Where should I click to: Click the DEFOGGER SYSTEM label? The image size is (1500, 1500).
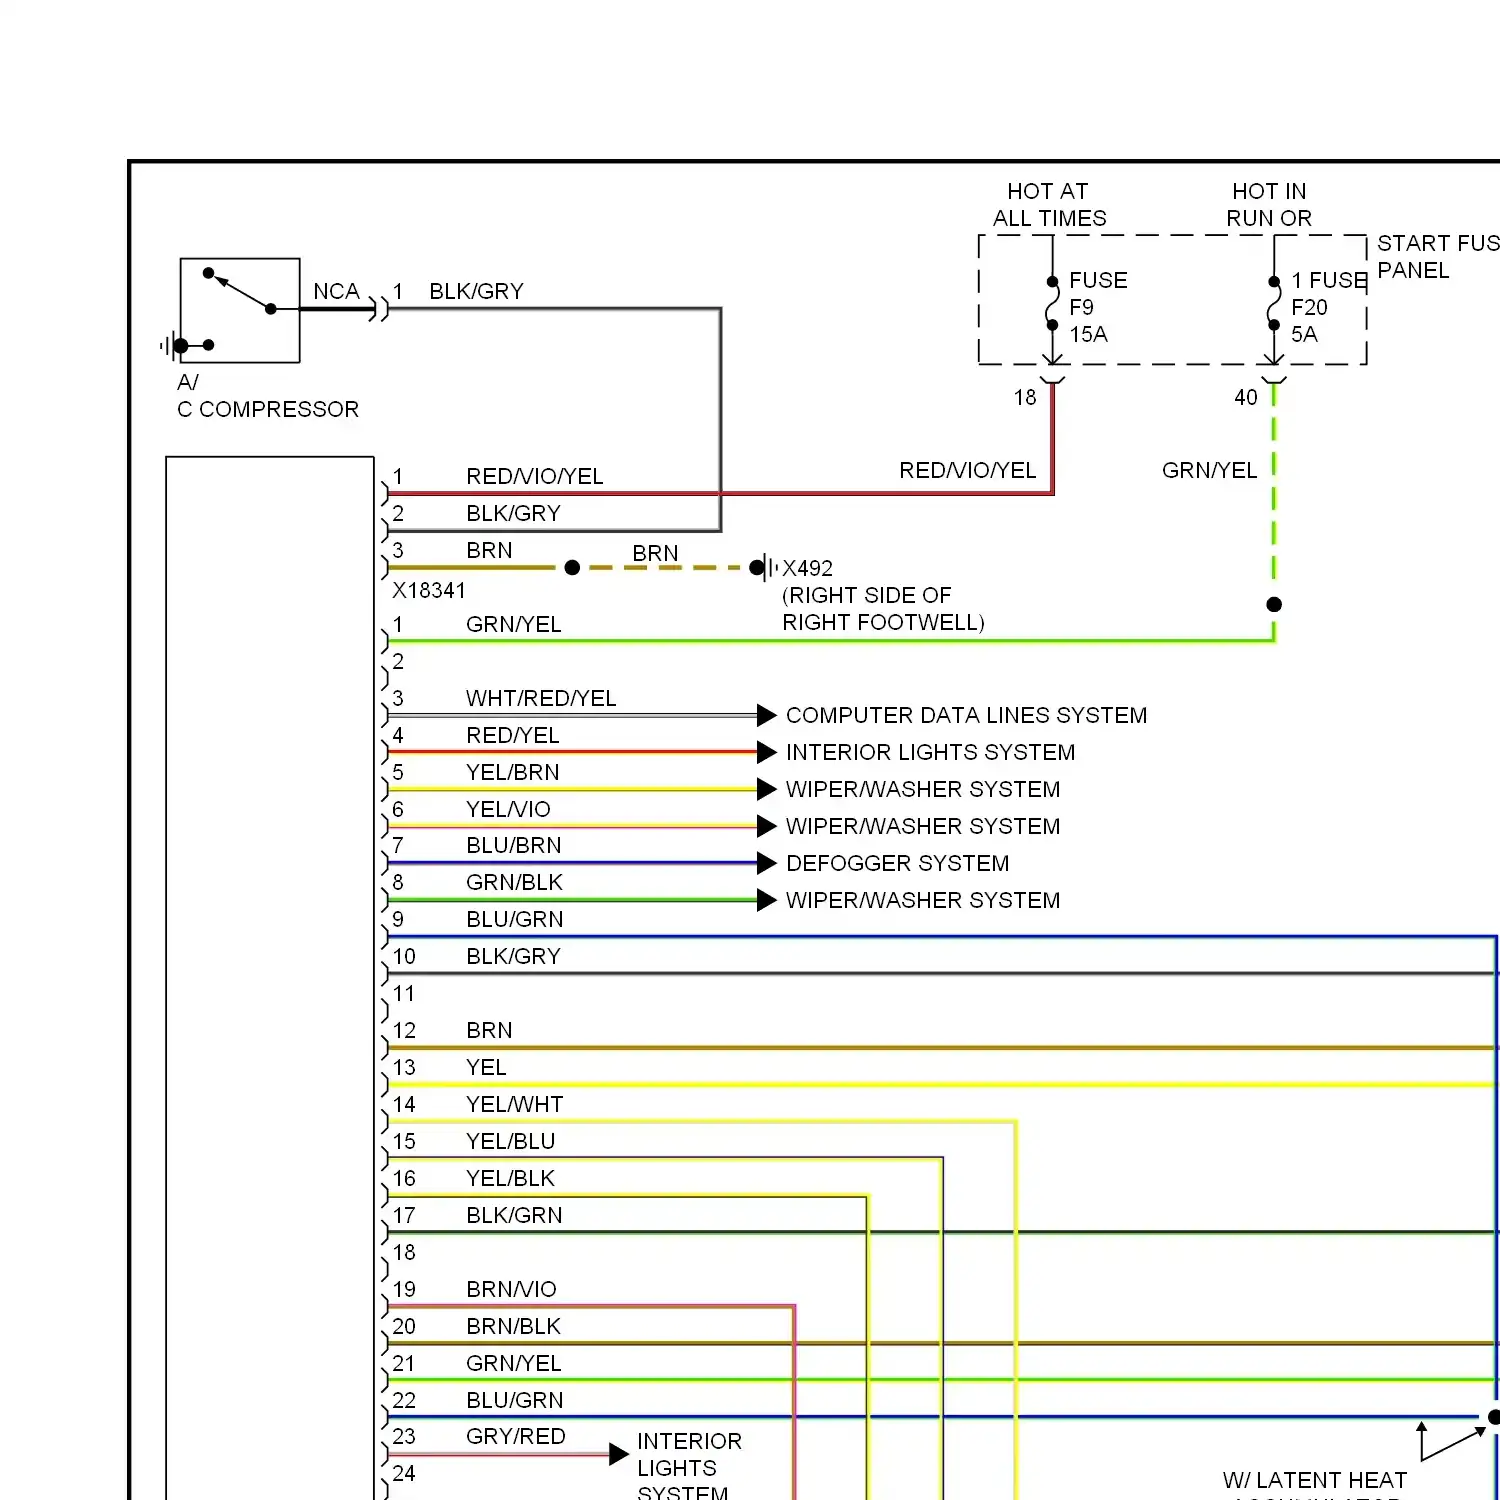[x=897, y=863]
